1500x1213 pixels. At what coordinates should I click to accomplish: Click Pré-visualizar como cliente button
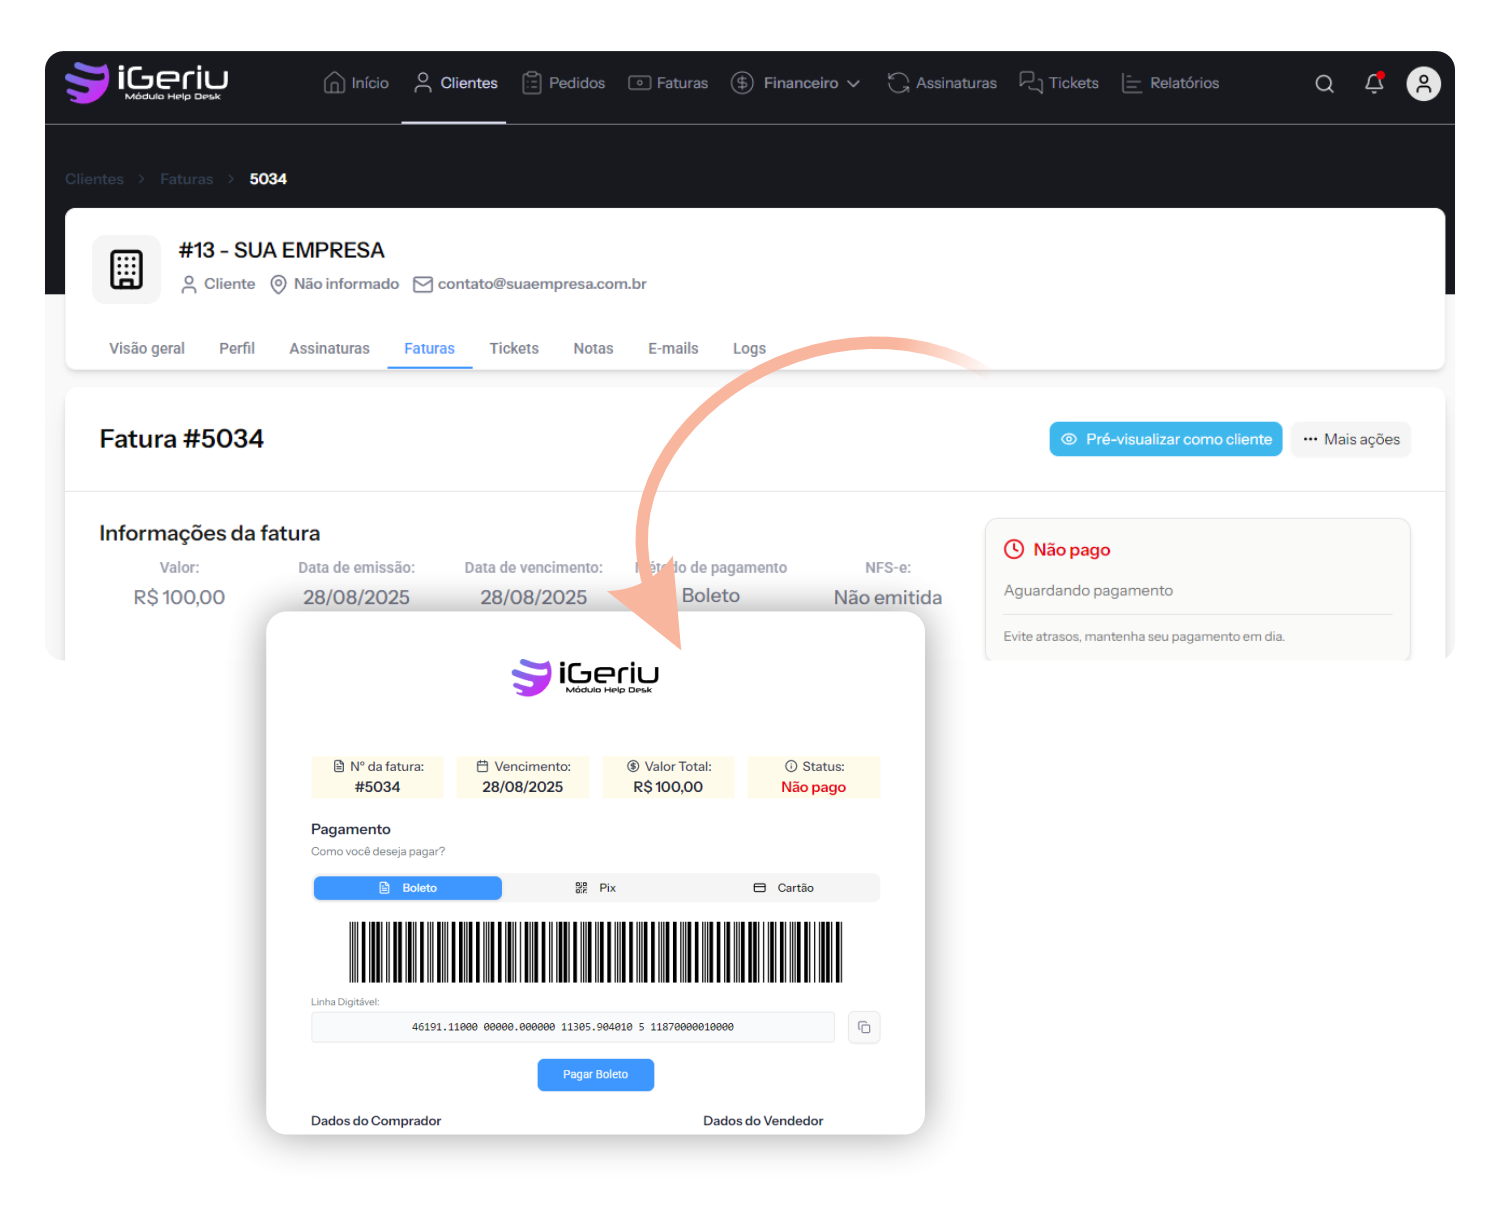coord(1165,439)
